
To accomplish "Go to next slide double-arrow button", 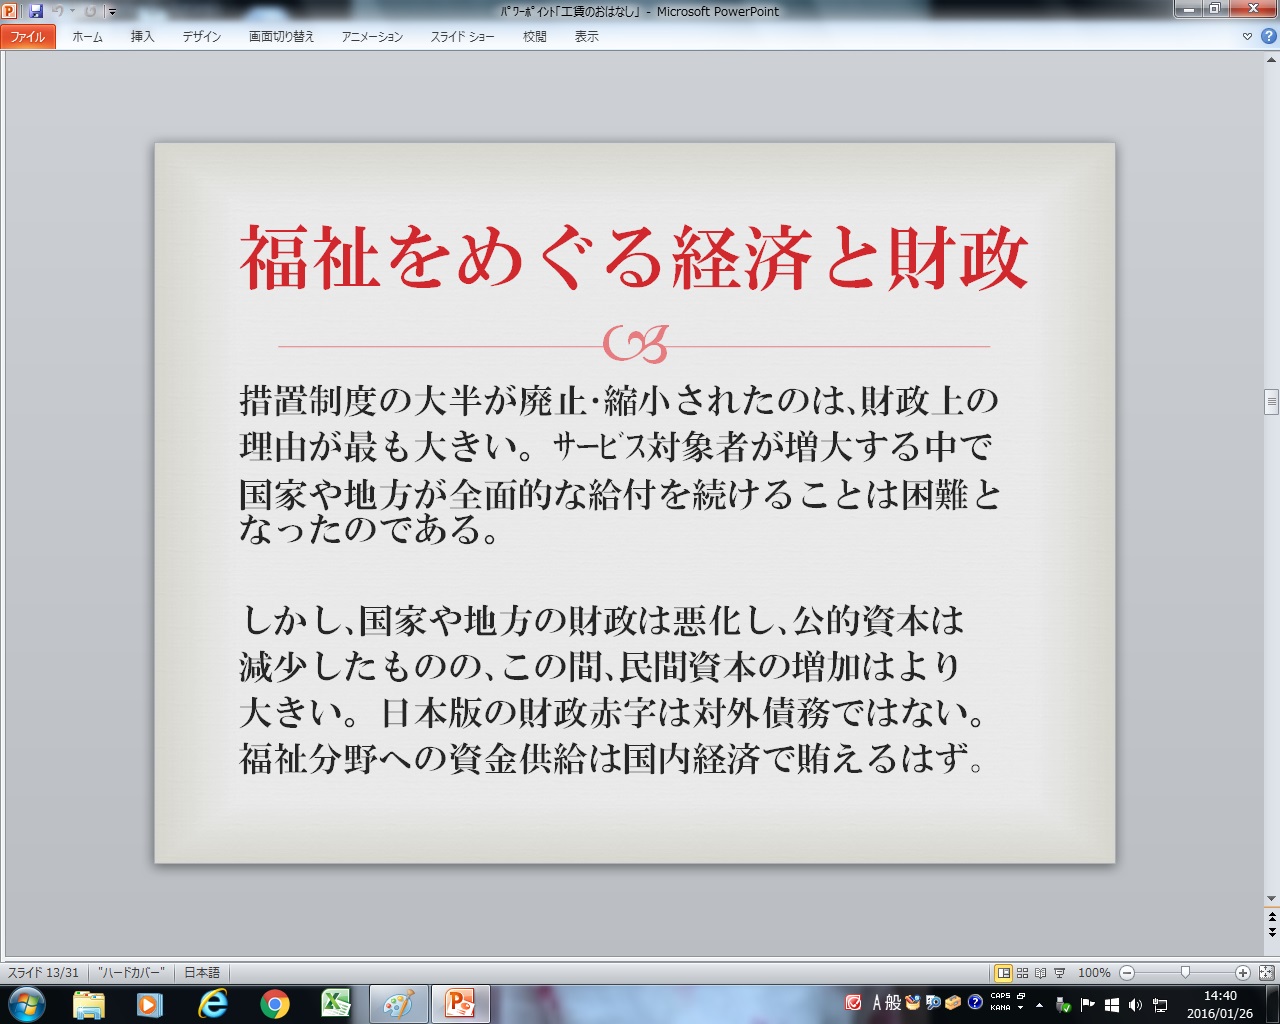I will [1271, 931].
